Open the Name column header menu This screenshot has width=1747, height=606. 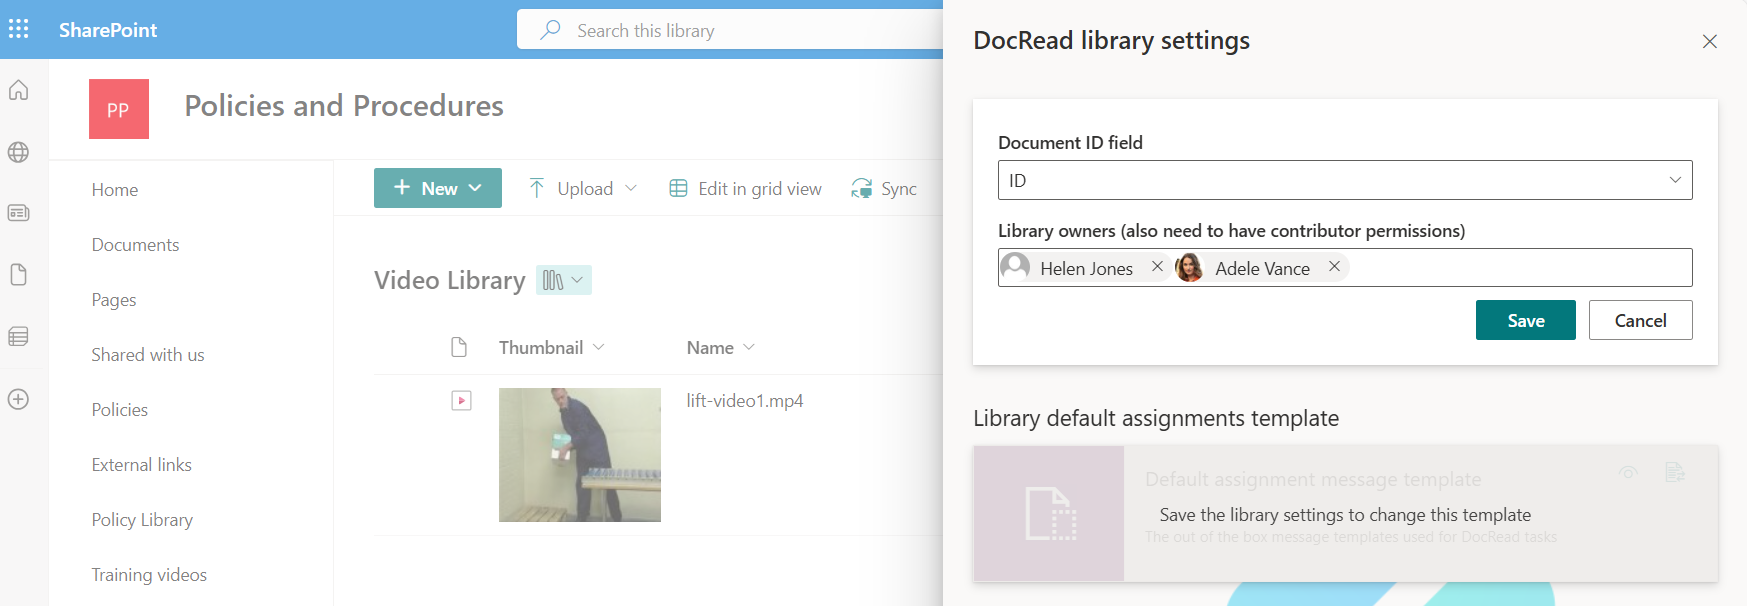(721, 347)
